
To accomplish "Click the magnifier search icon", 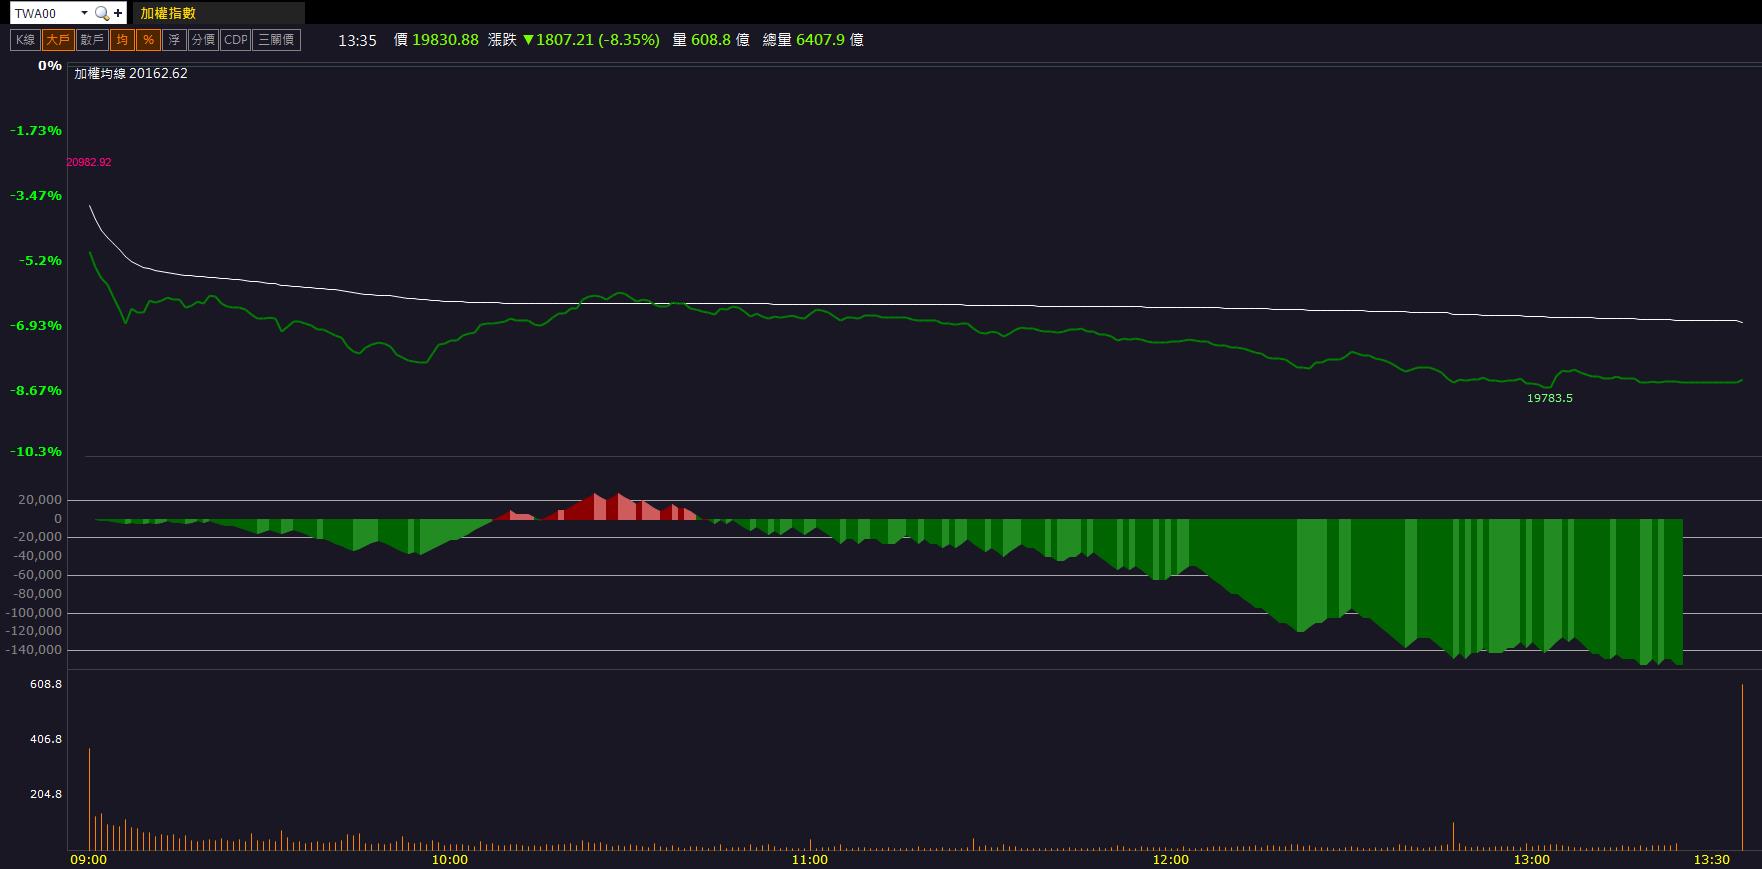I will 101,13.
